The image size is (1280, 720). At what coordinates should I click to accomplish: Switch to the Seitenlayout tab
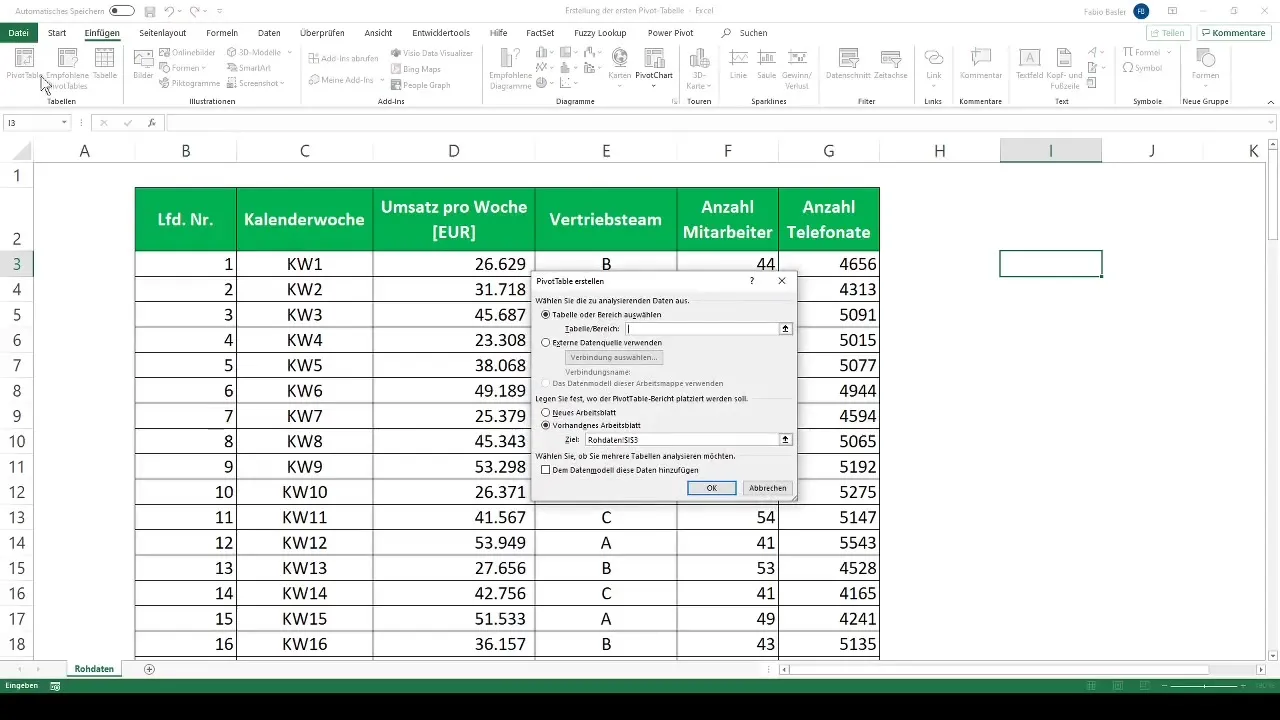point(162,33)
